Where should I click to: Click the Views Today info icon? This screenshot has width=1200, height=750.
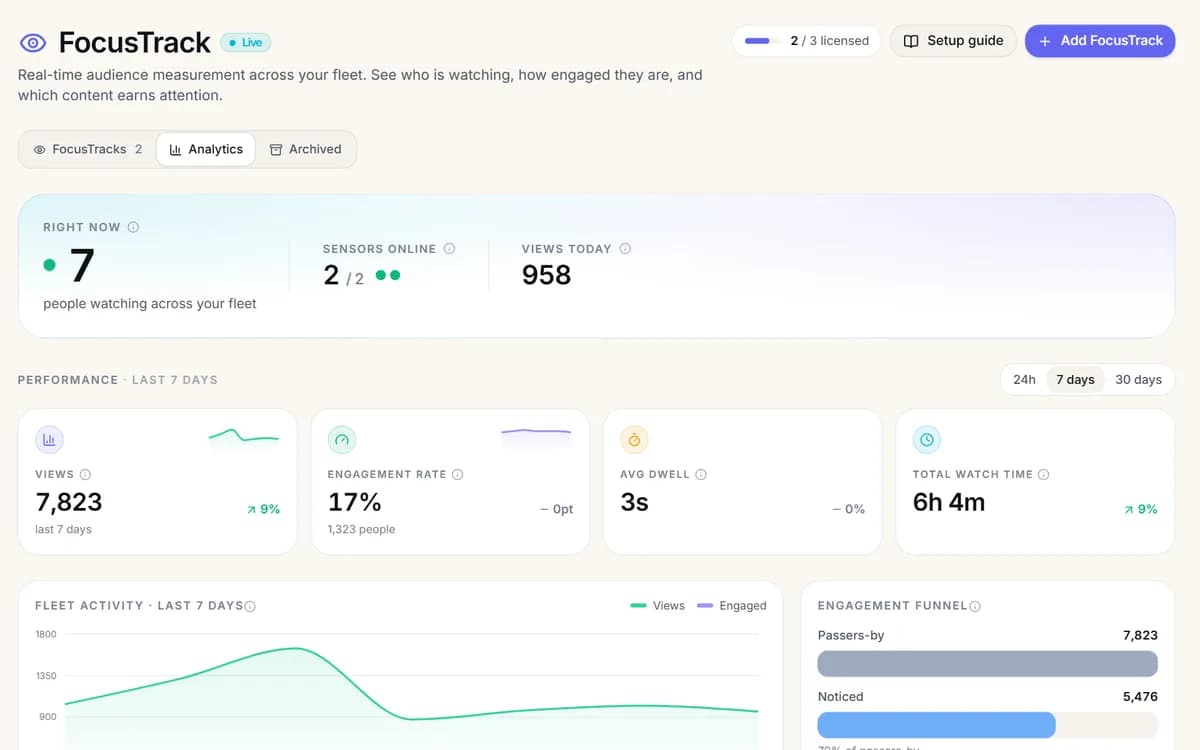click(625, 248)
